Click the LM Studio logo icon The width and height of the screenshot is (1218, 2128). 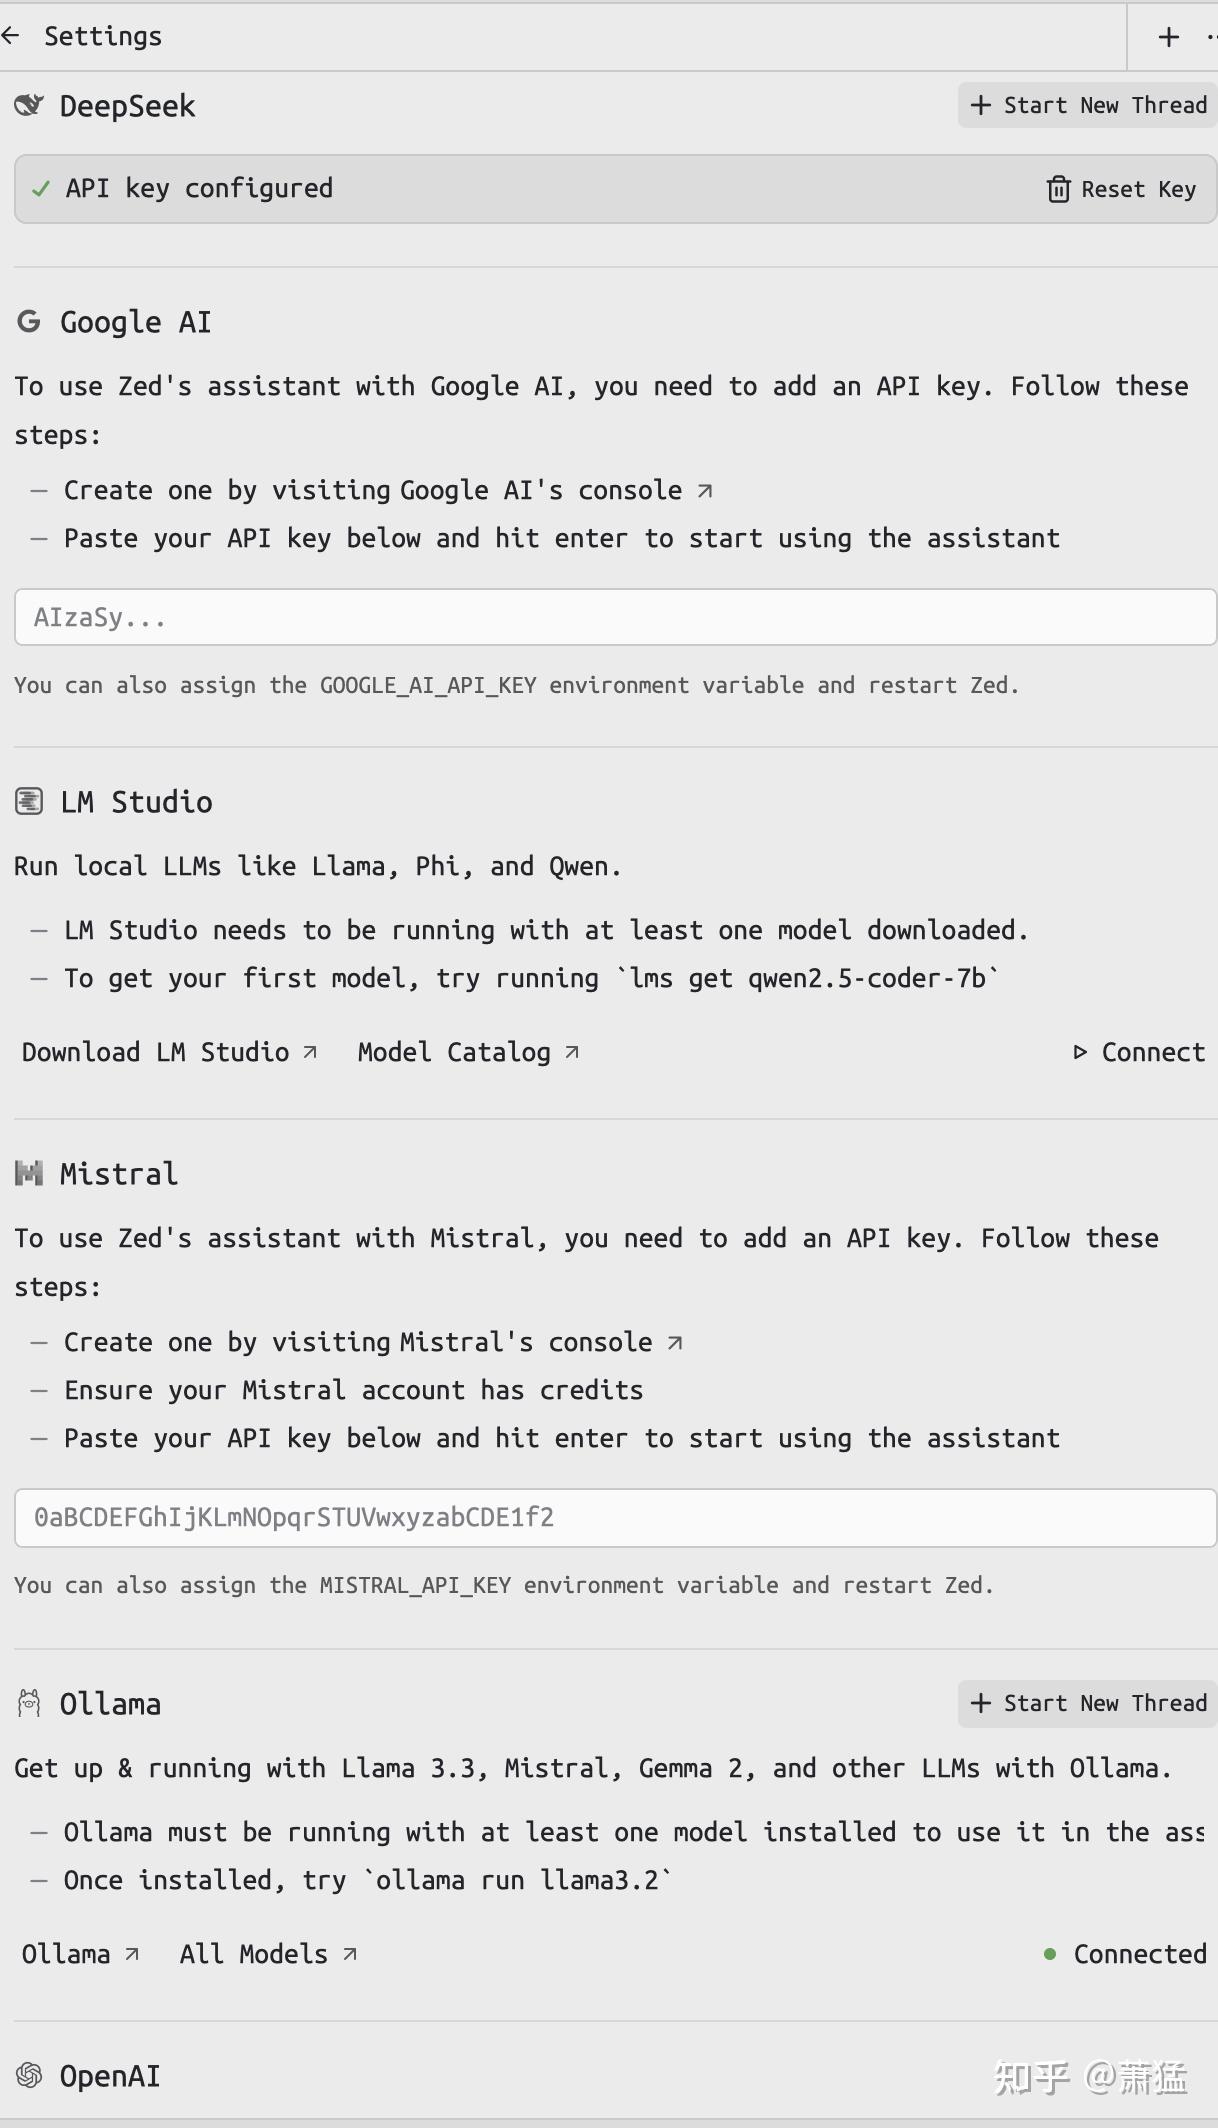coord(29,802)
